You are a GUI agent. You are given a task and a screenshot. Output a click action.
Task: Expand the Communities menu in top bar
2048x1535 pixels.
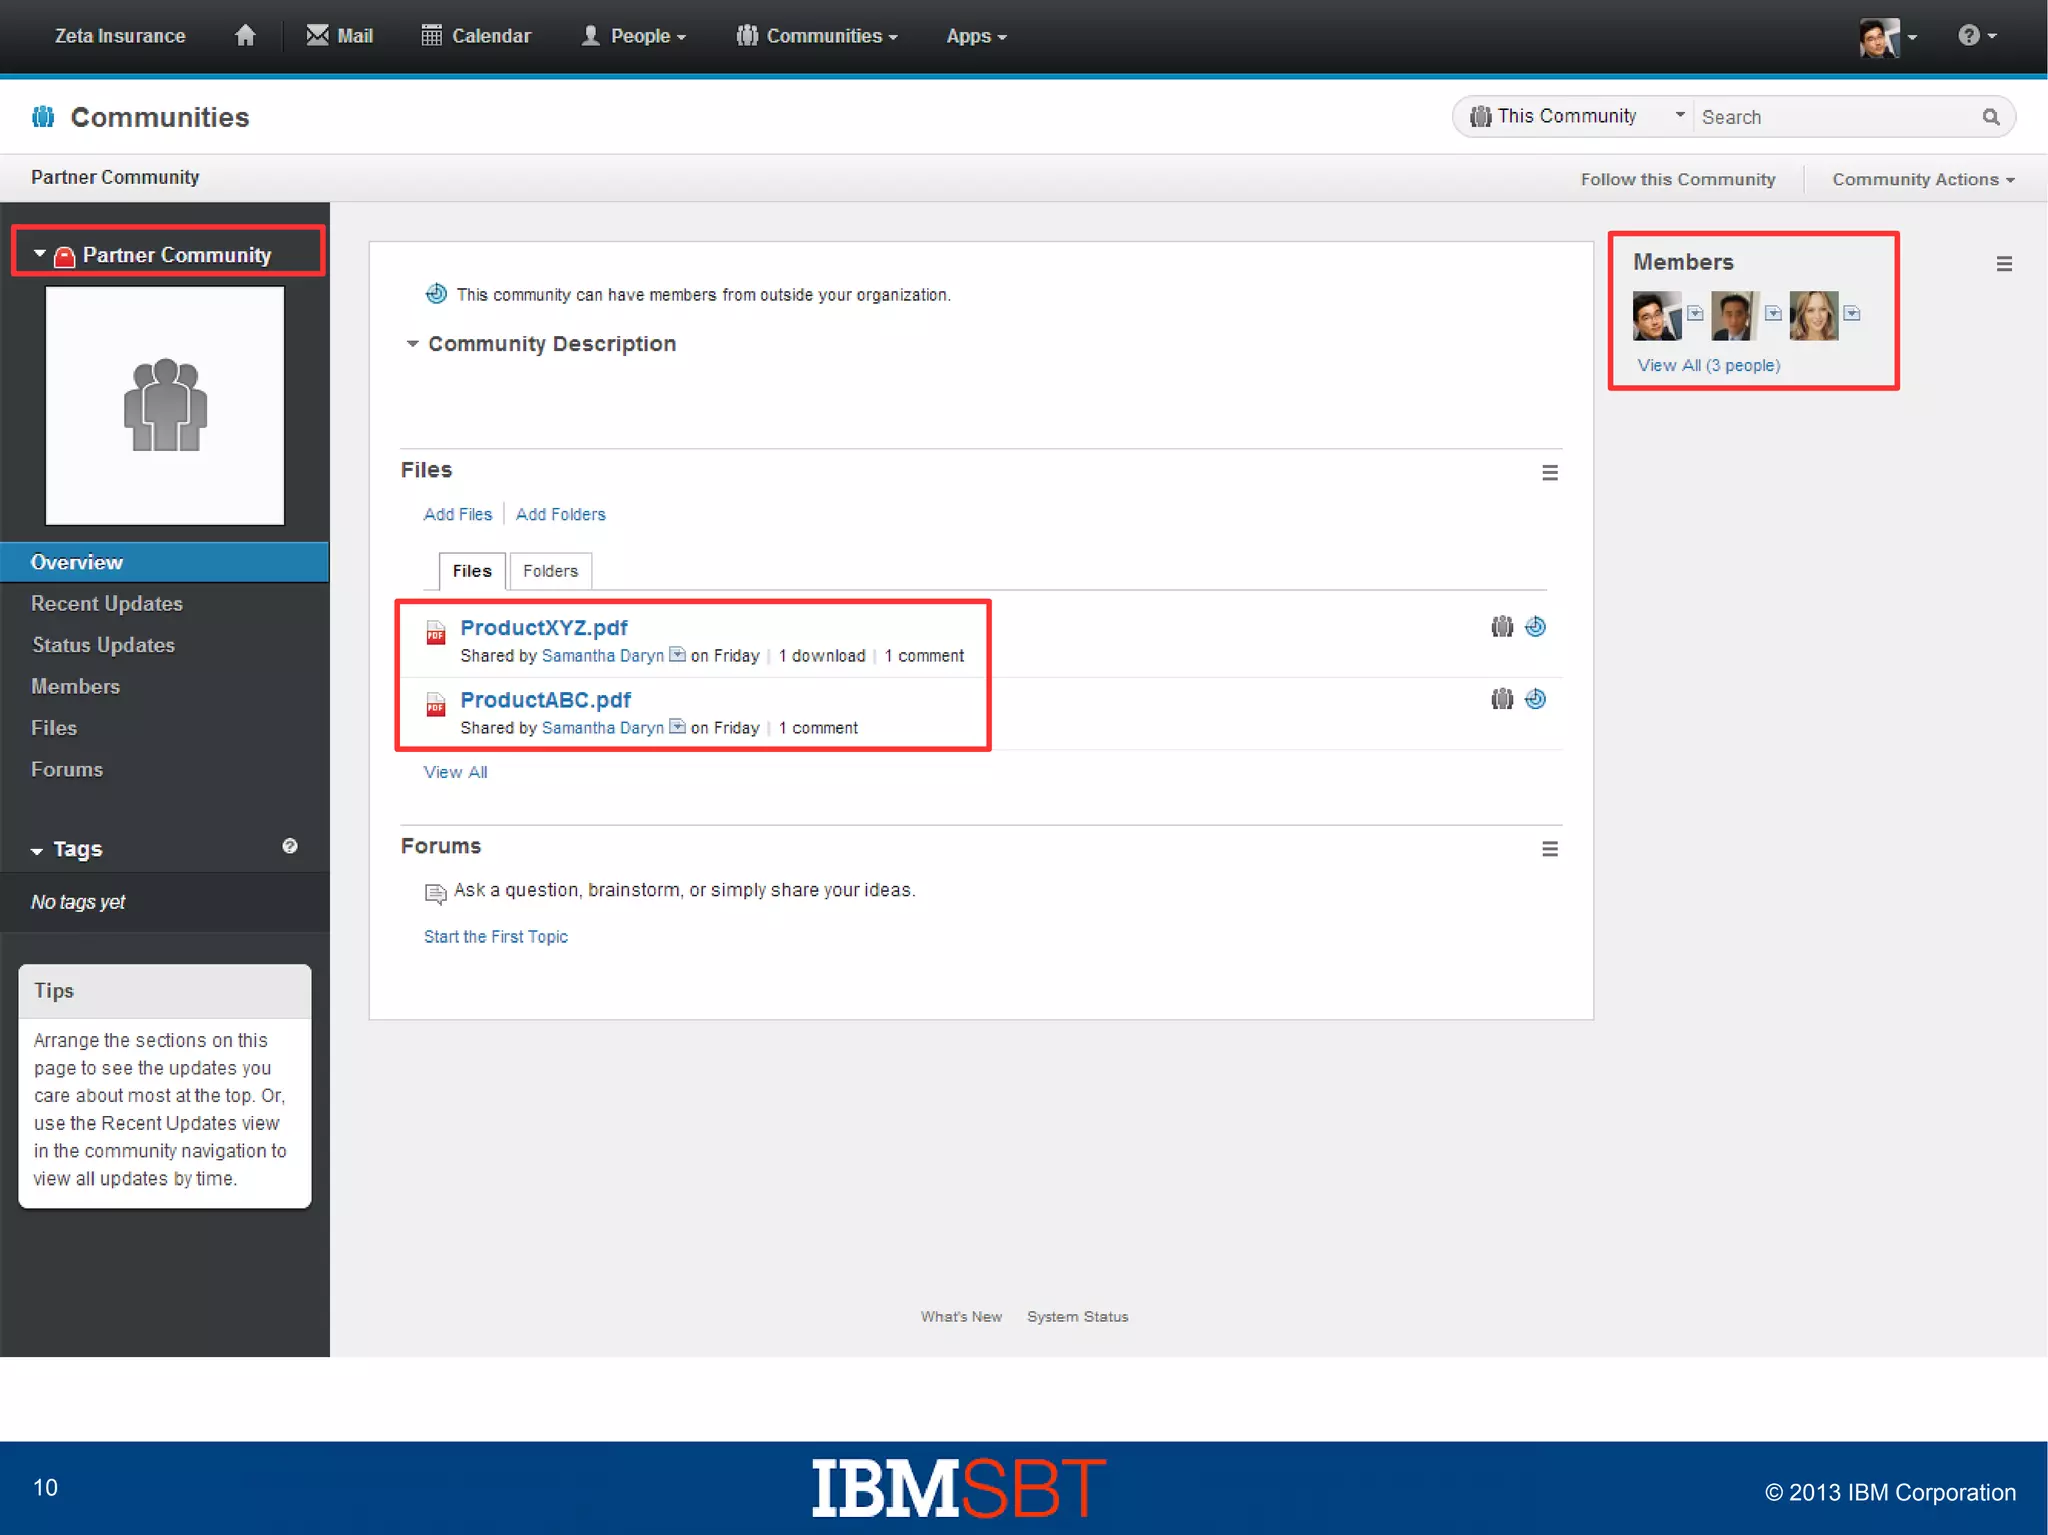pos(817,36)
